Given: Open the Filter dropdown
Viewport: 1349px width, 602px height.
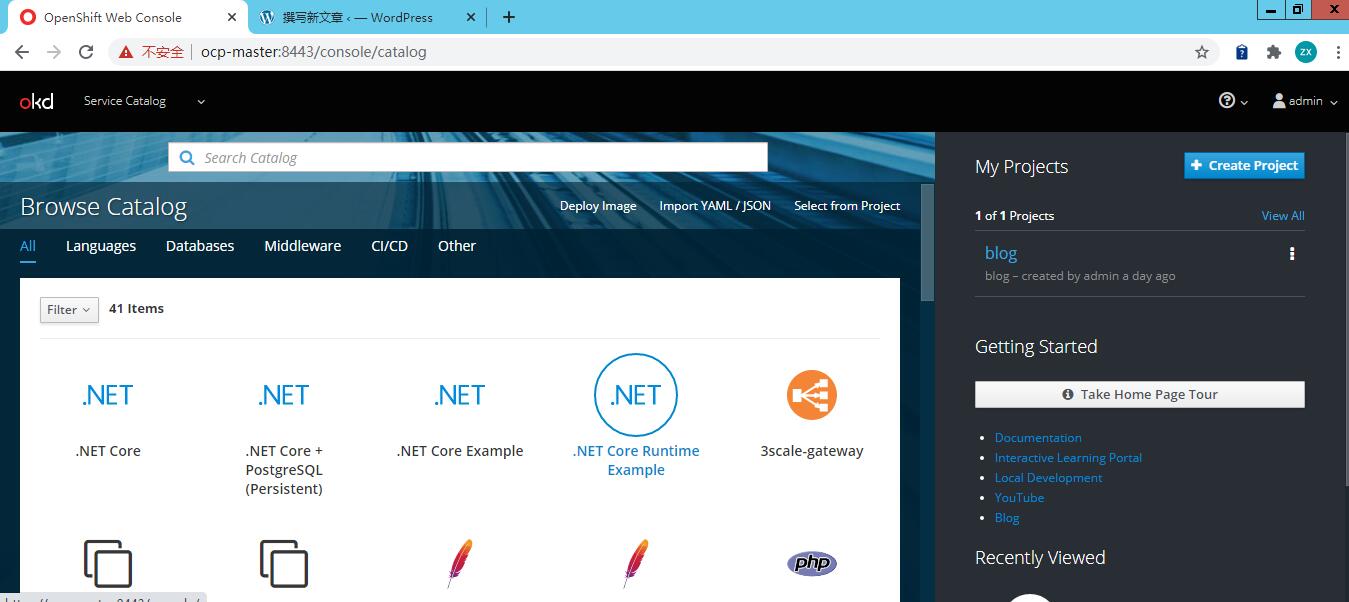Looking at the screenshot, I should [x=69, y=310].
